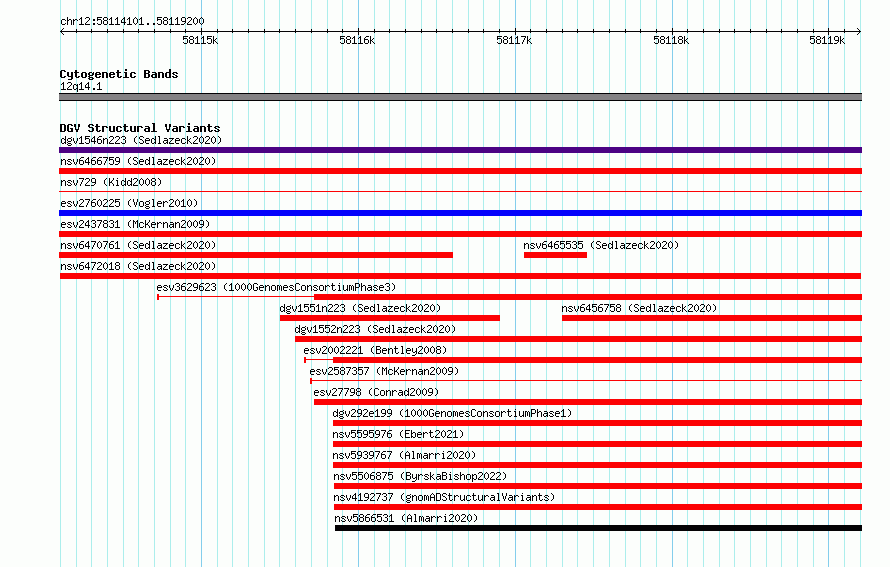Click the dgv1546n223 (Sedlazeck2020) variant label

(x=141, y=140)
